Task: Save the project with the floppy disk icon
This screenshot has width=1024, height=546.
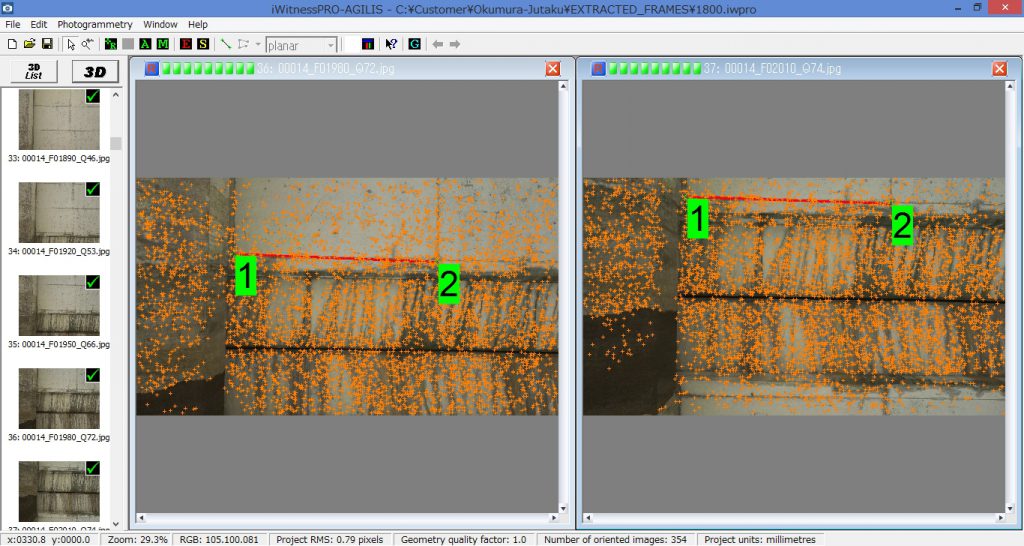Action: click(47, 44)
